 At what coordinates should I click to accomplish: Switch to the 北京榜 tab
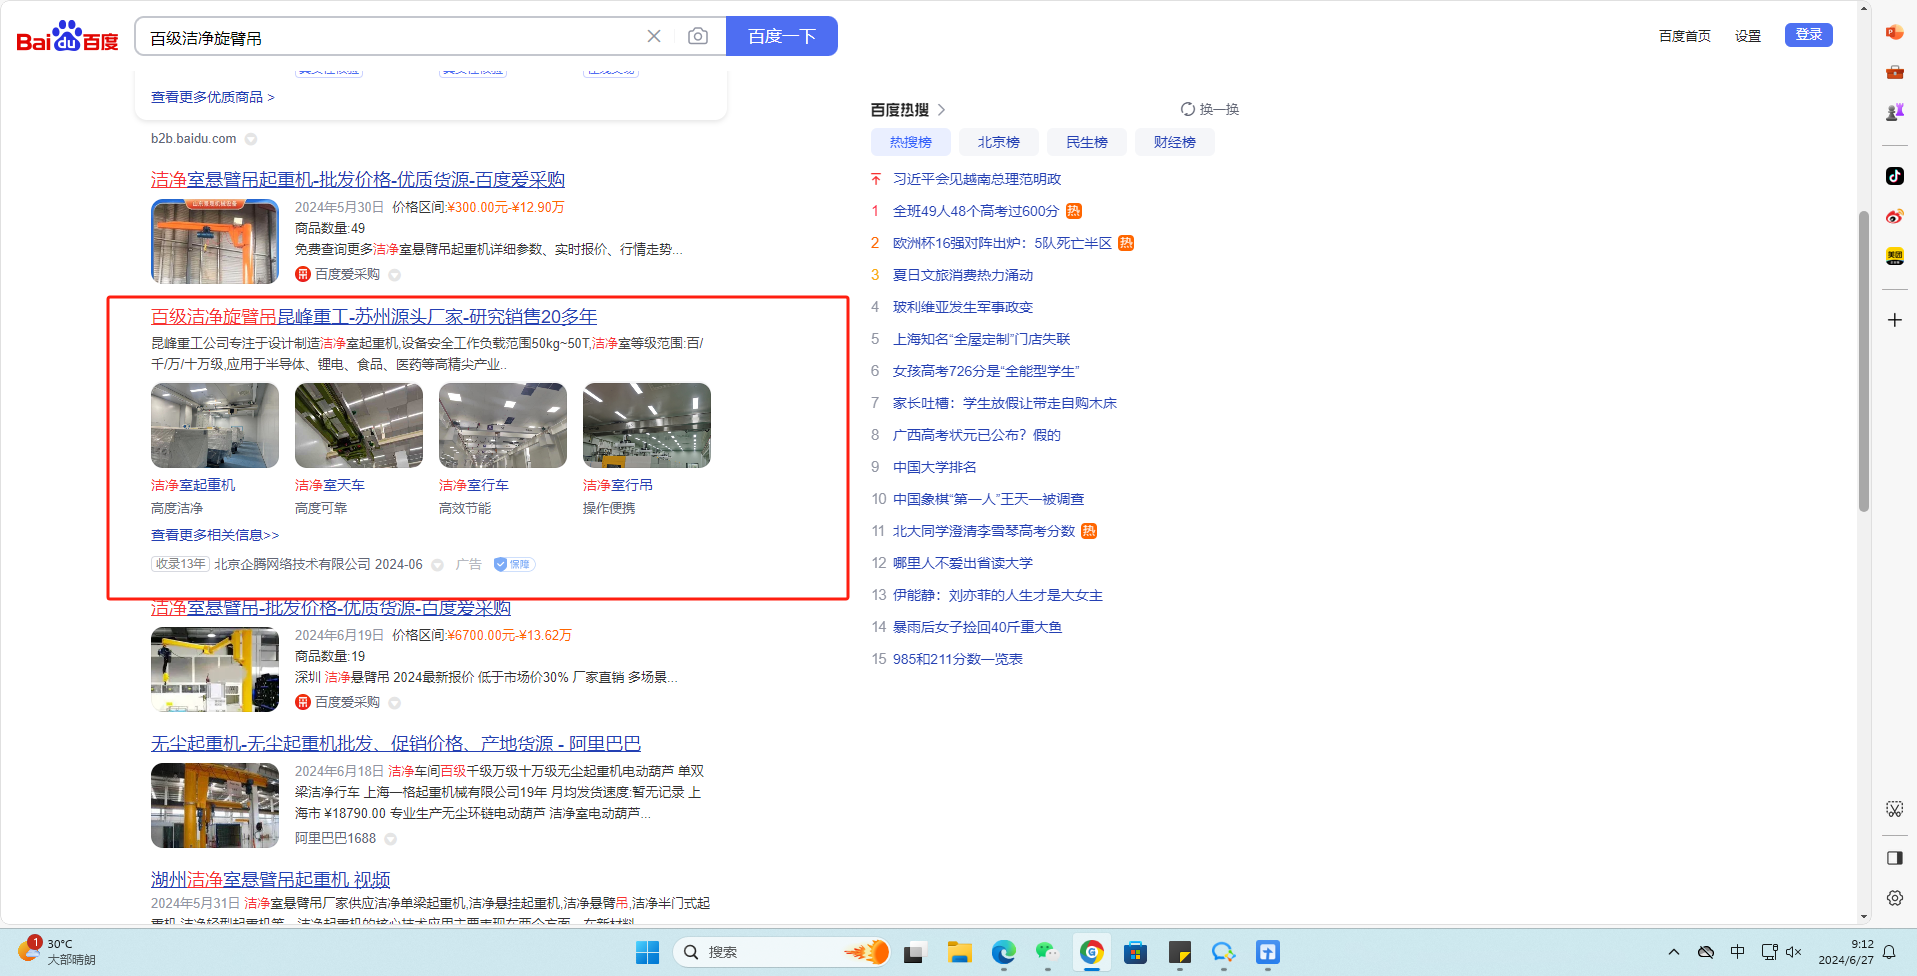point(998,142)
